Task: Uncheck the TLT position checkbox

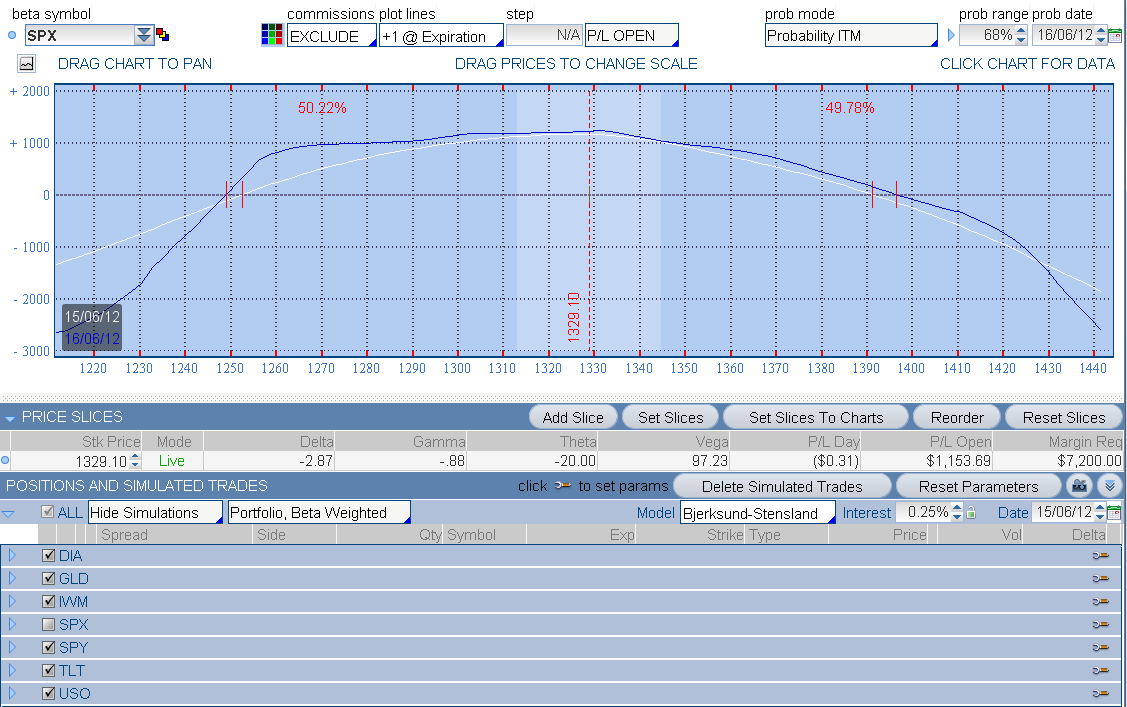Action: tap(49, 670)
